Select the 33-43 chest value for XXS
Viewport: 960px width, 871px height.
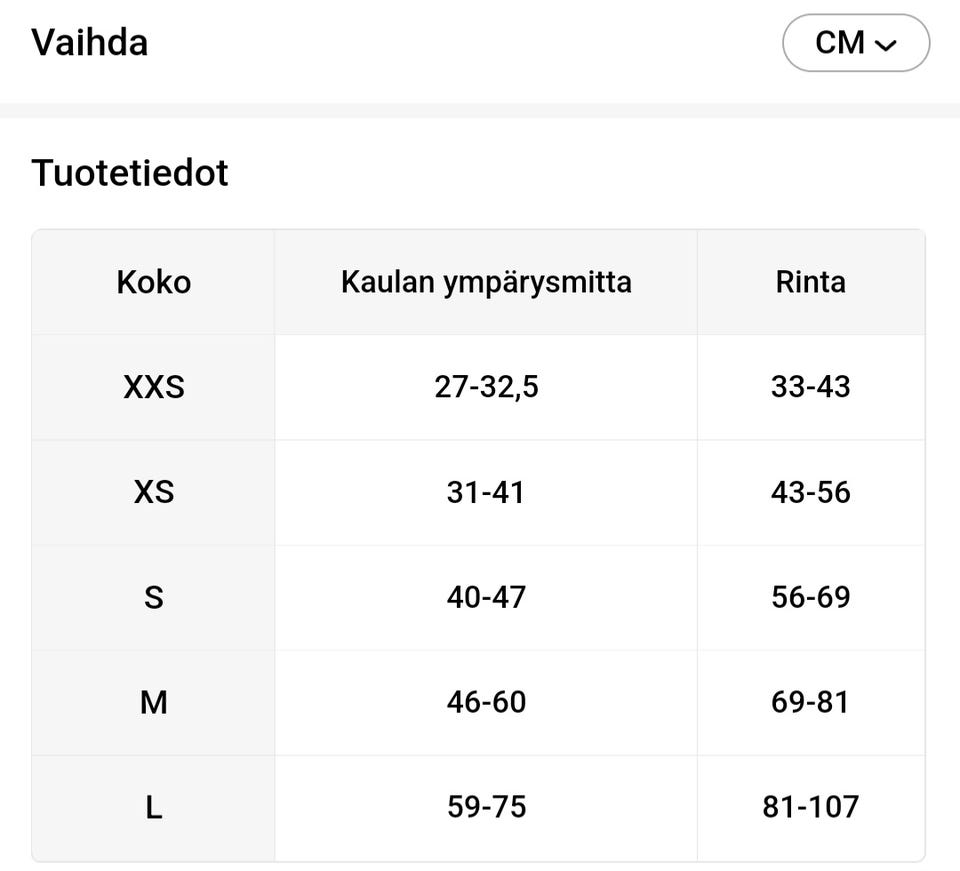point(811,386)
